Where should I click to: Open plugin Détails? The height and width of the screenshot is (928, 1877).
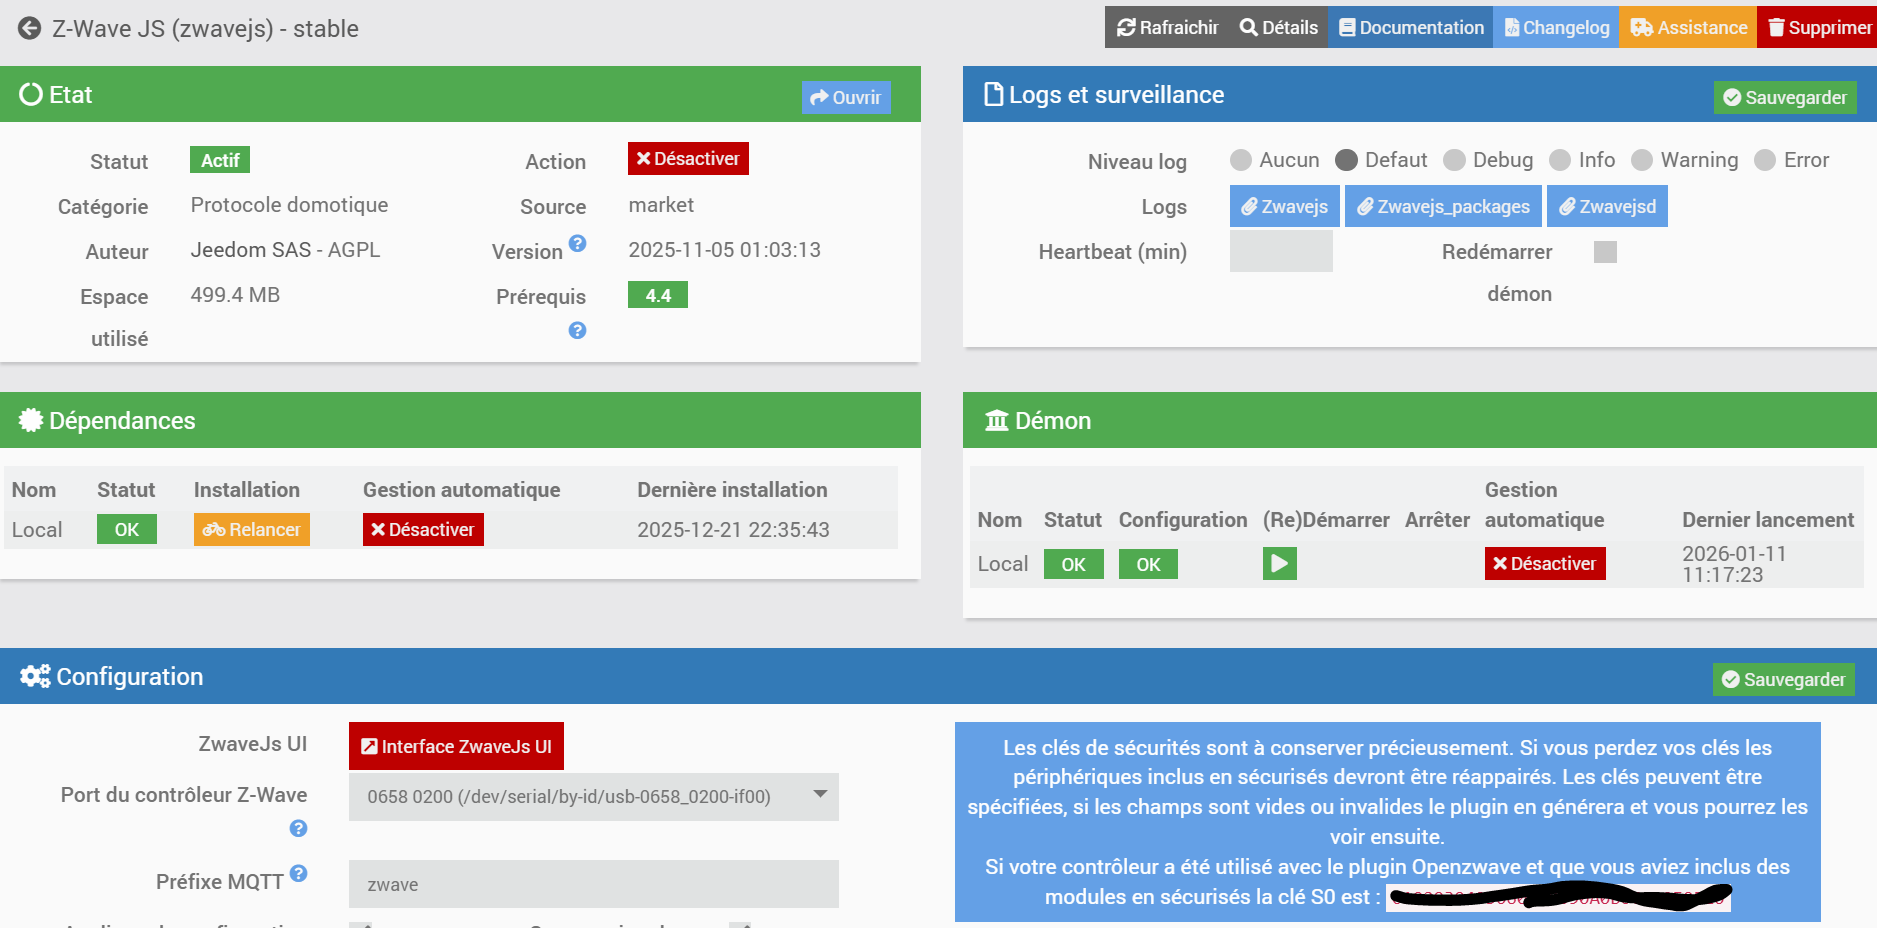coord(1278,27)
